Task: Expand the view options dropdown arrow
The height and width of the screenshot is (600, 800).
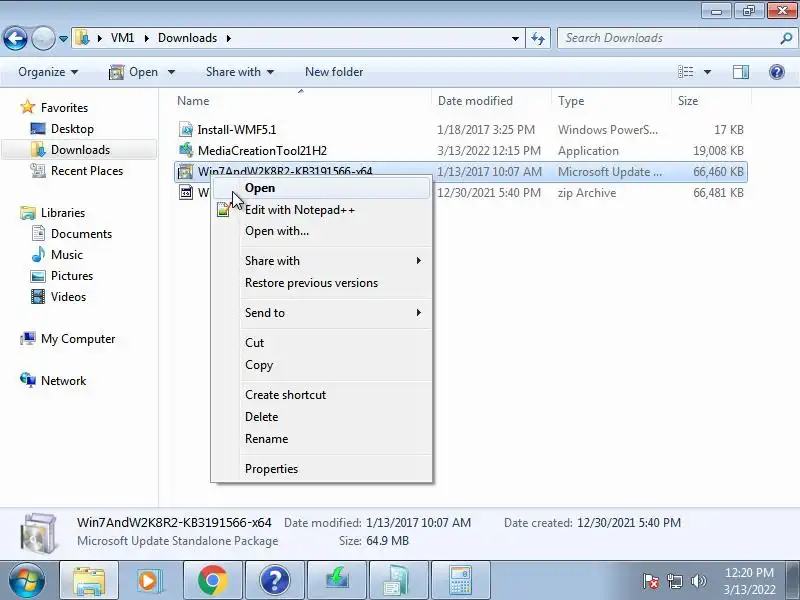Action: coord(707,72)
